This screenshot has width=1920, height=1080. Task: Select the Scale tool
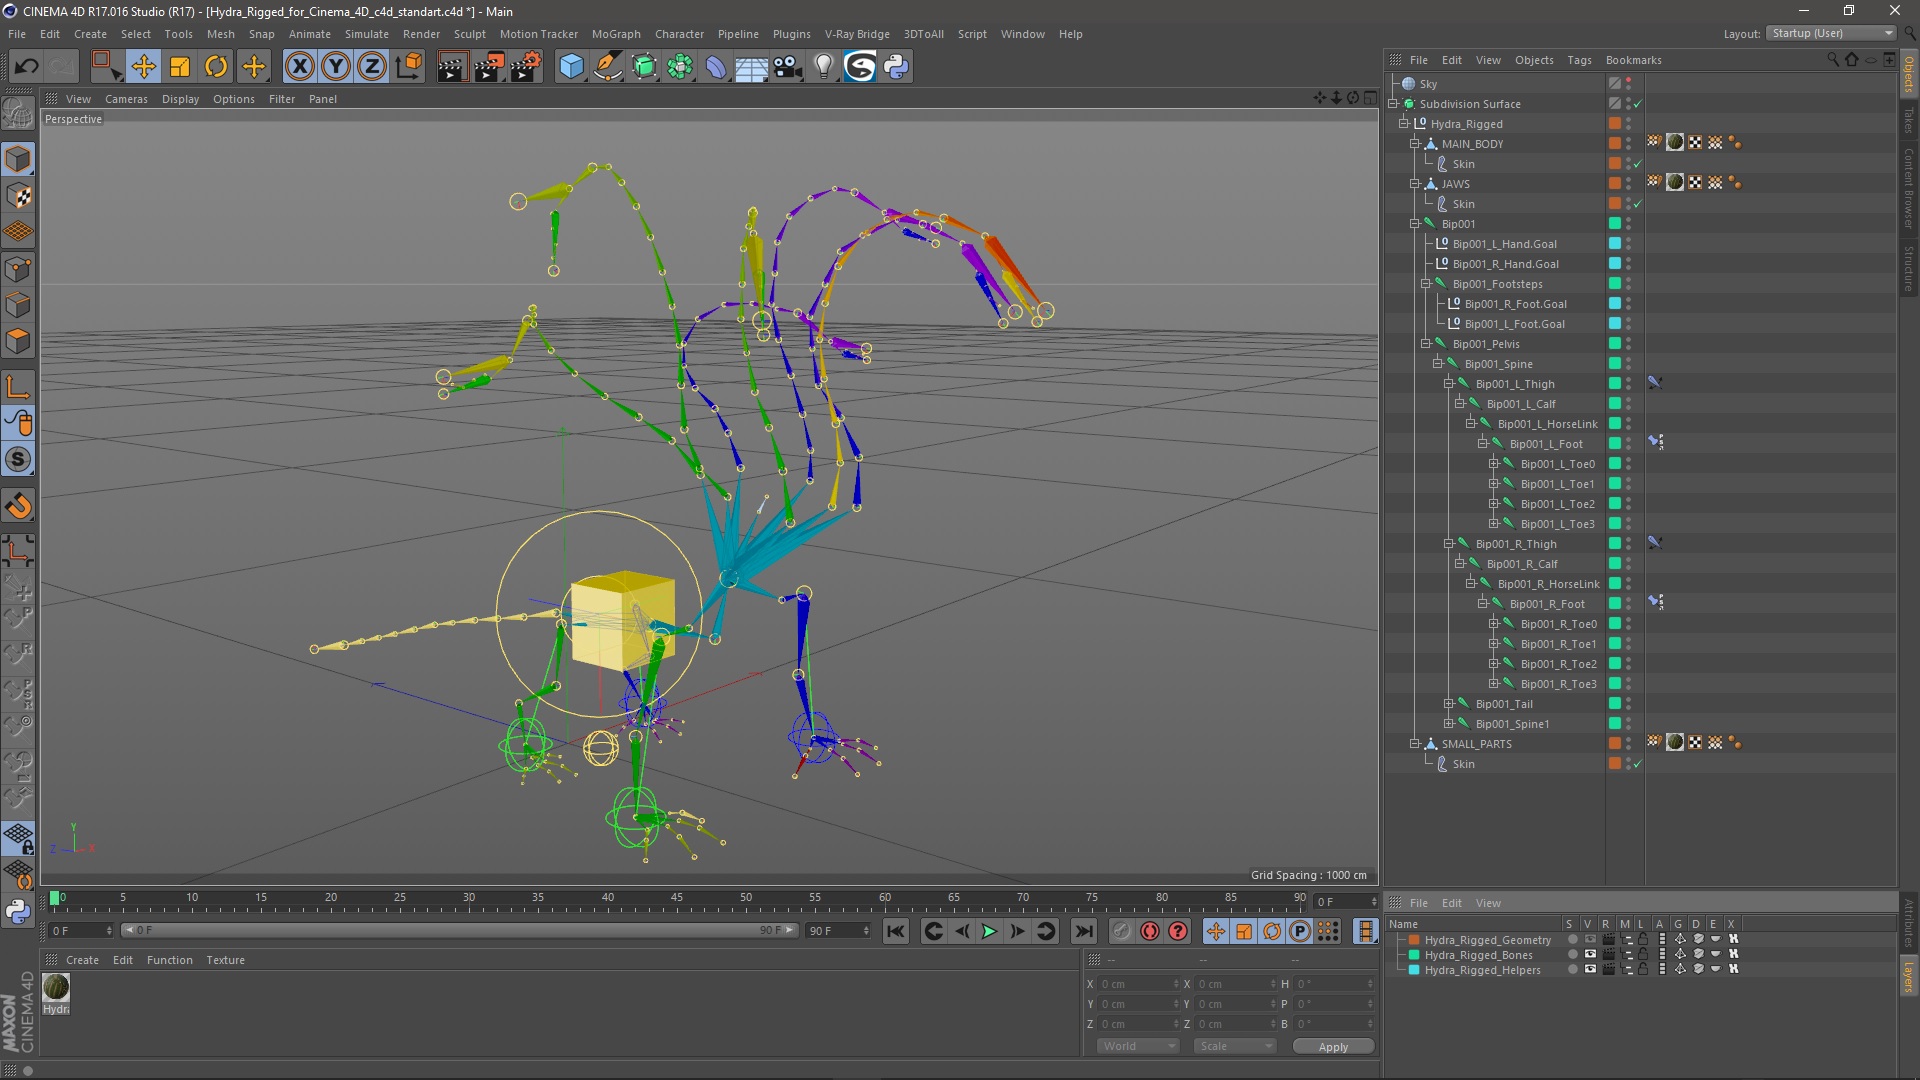pyautogui.click(x=180, y=67)
